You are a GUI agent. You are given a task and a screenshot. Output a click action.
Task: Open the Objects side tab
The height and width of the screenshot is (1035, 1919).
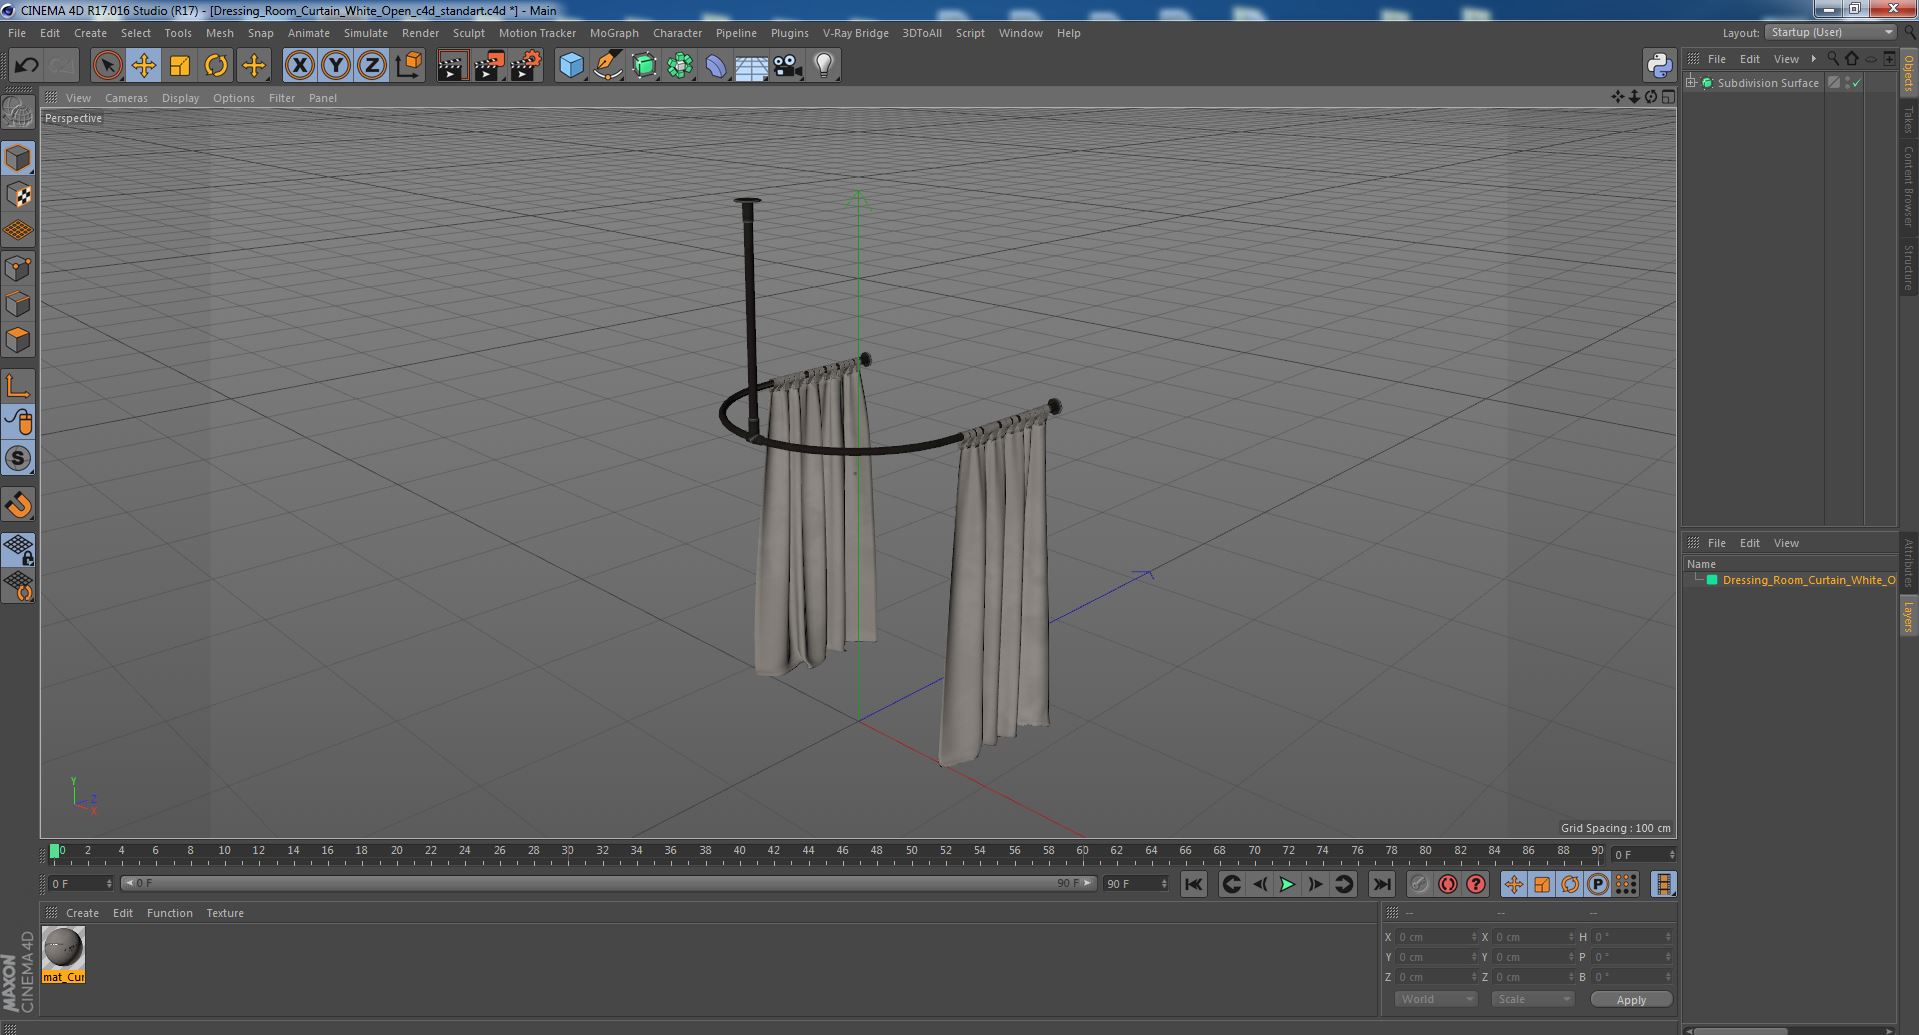point(1909,74)
